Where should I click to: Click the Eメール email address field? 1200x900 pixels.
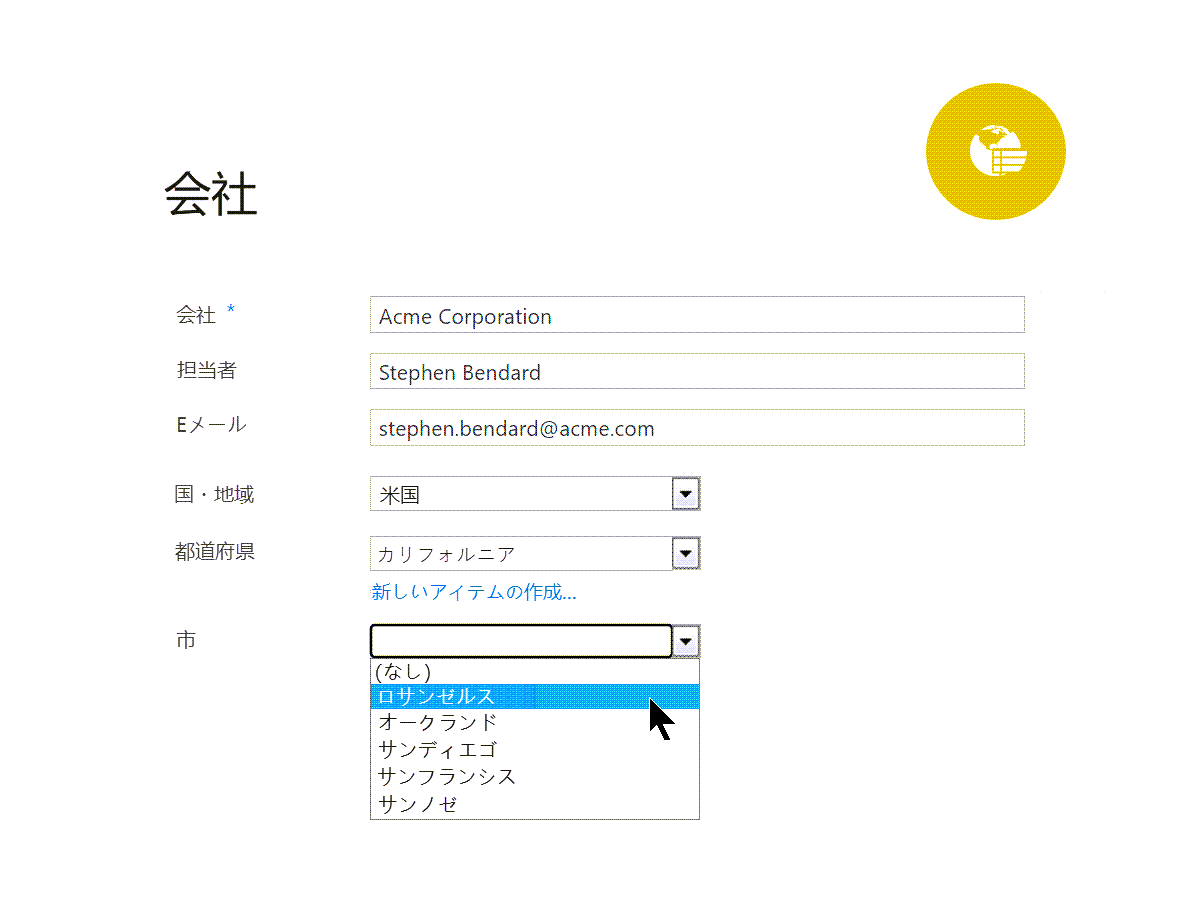696,428
